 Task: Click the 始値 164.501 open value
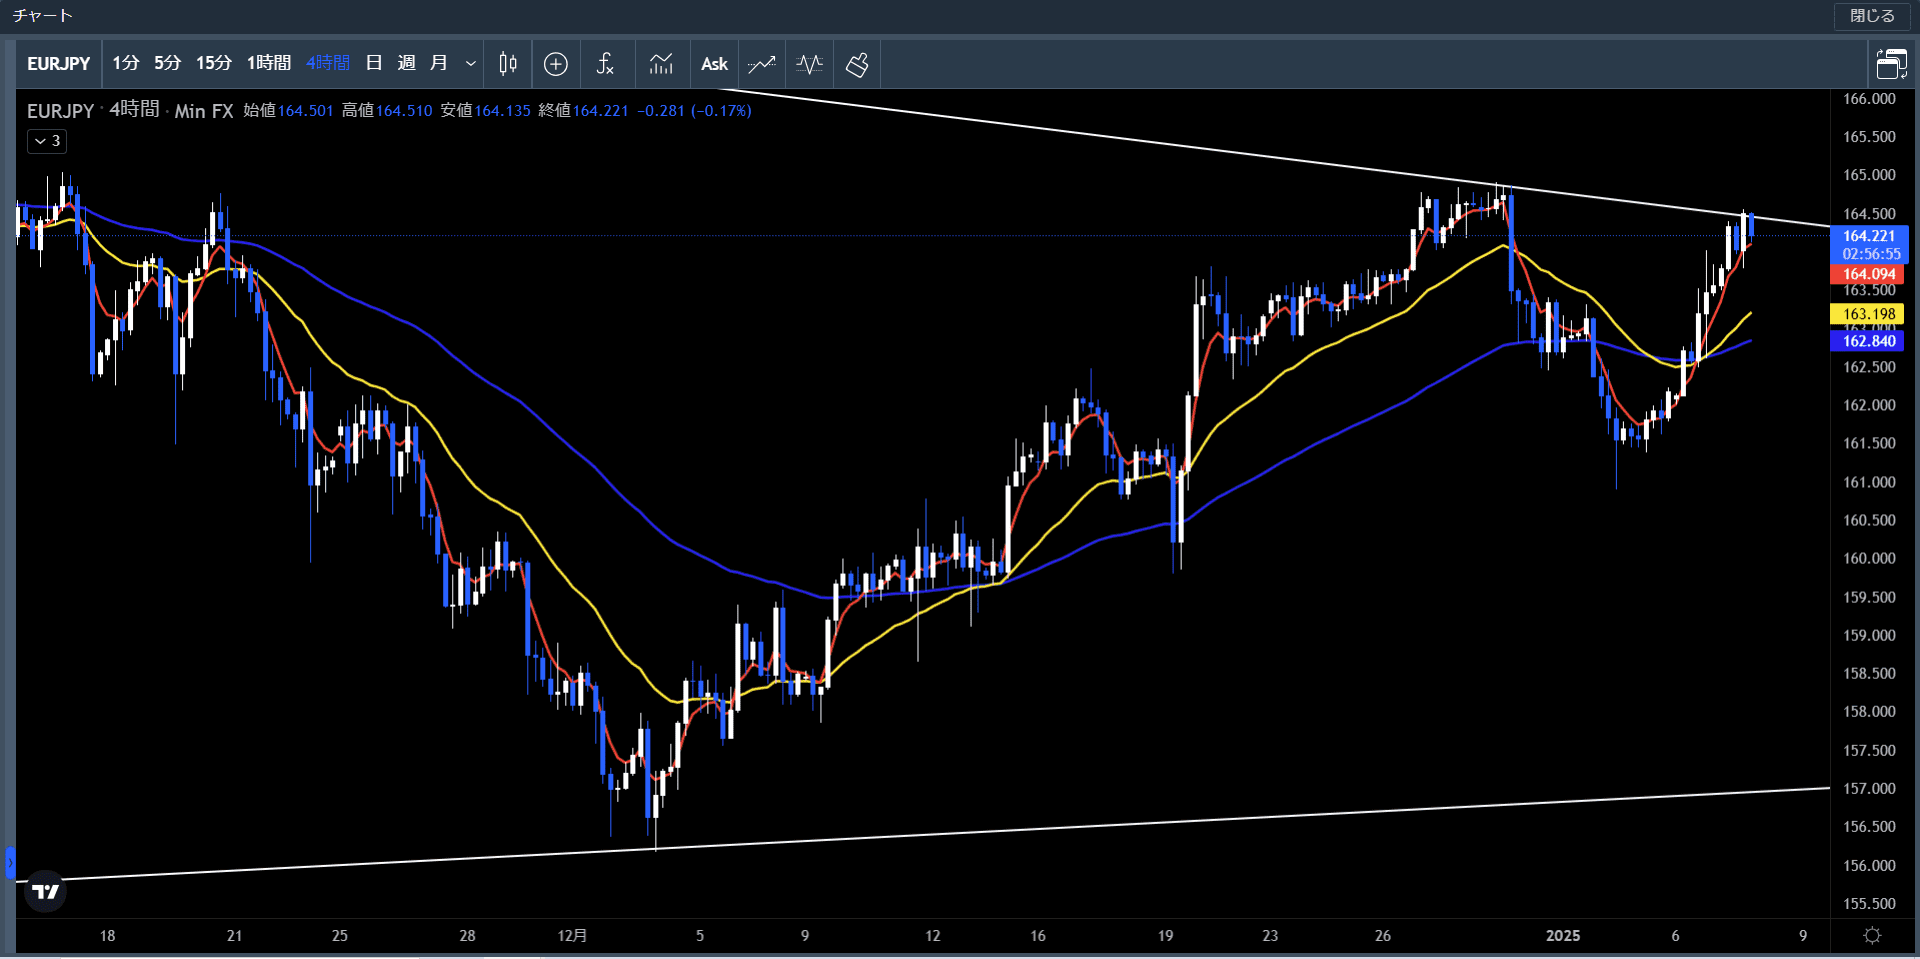pyautogui.click(x=288, y=111)
